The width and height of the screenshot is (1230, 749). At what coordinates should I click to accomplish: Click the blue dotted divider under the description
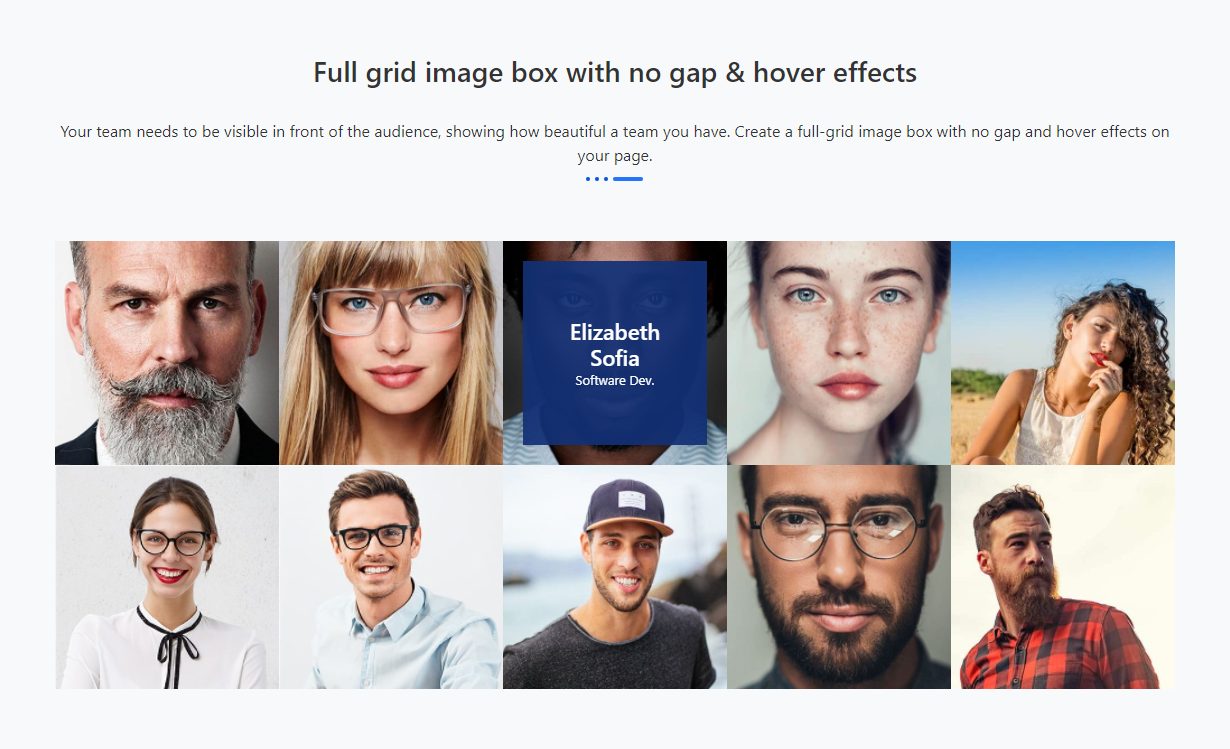pyautogui.click(x=614, y=179)
